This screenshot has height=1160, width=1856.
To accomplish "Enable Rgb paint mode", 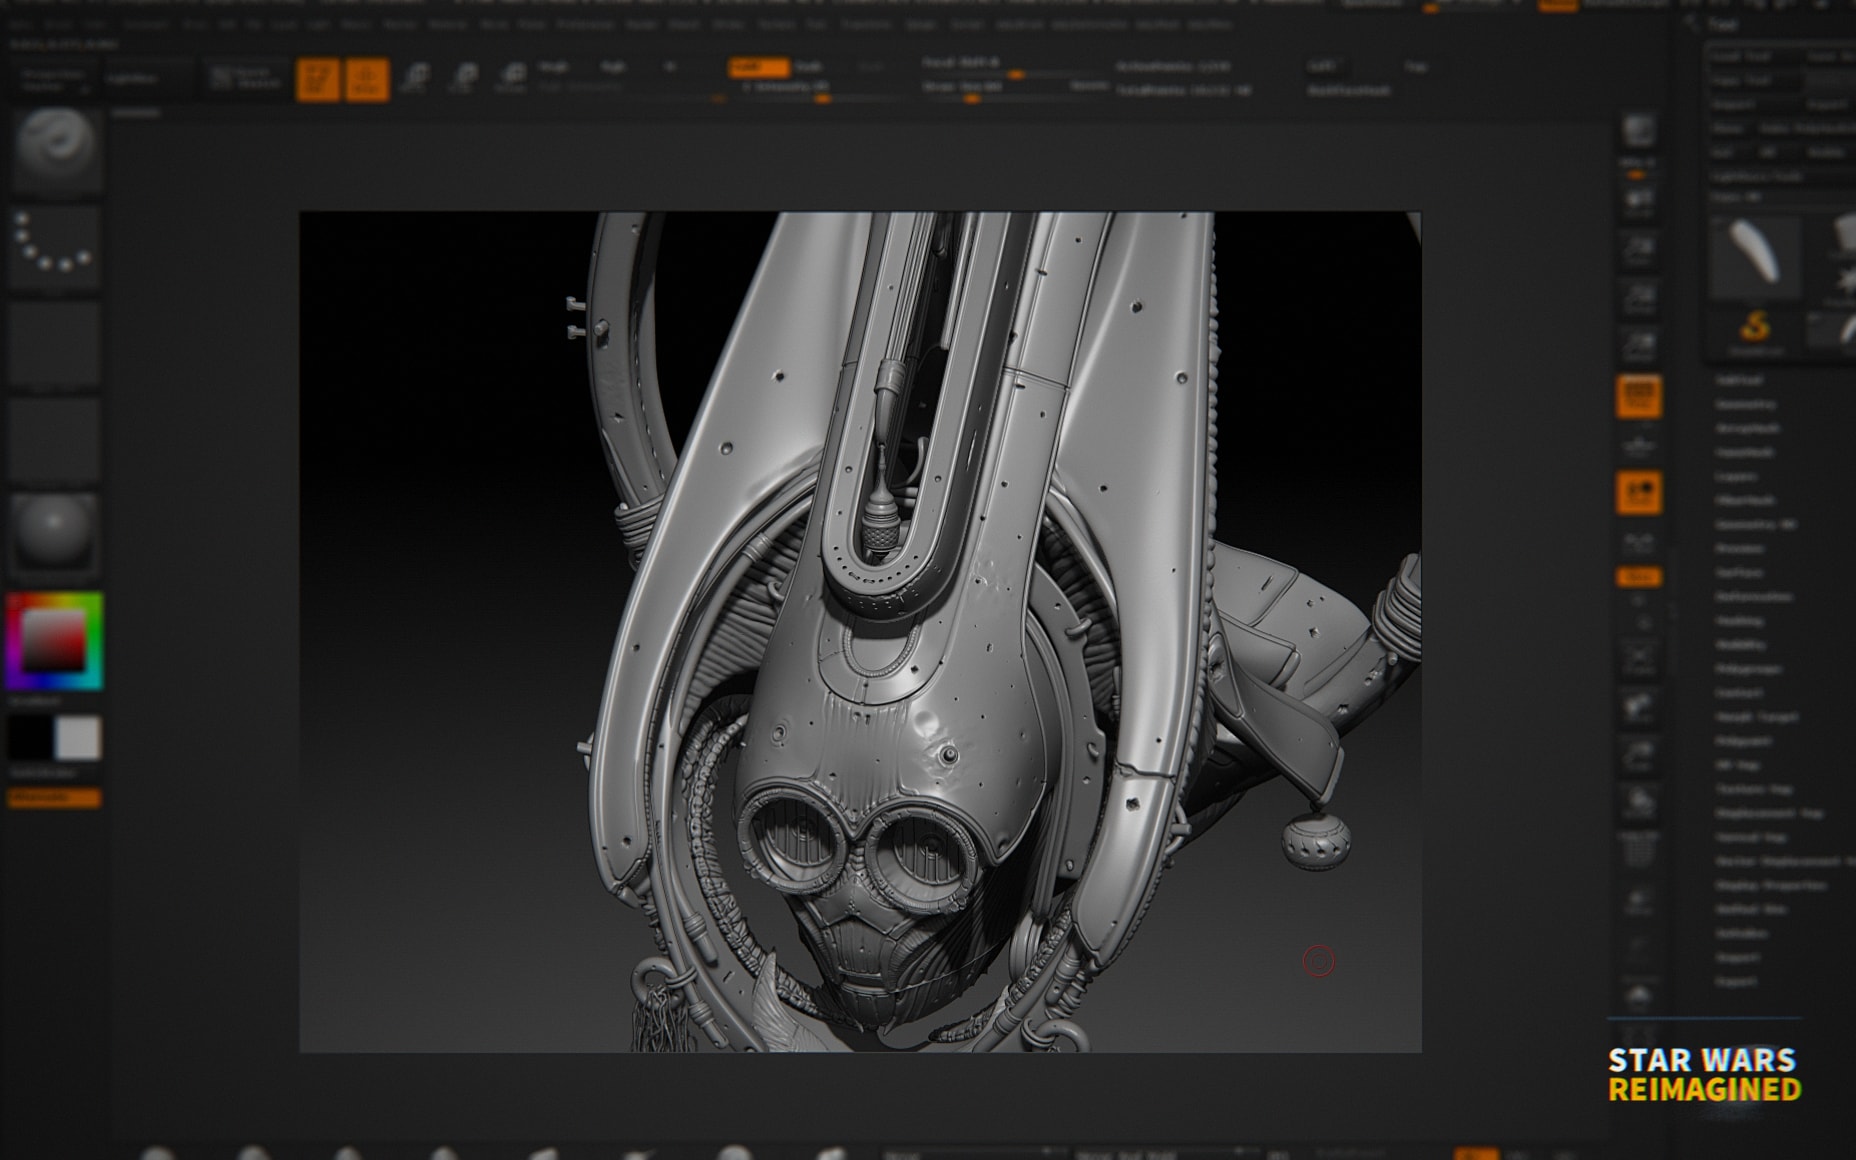I will (x=612, y=67).
